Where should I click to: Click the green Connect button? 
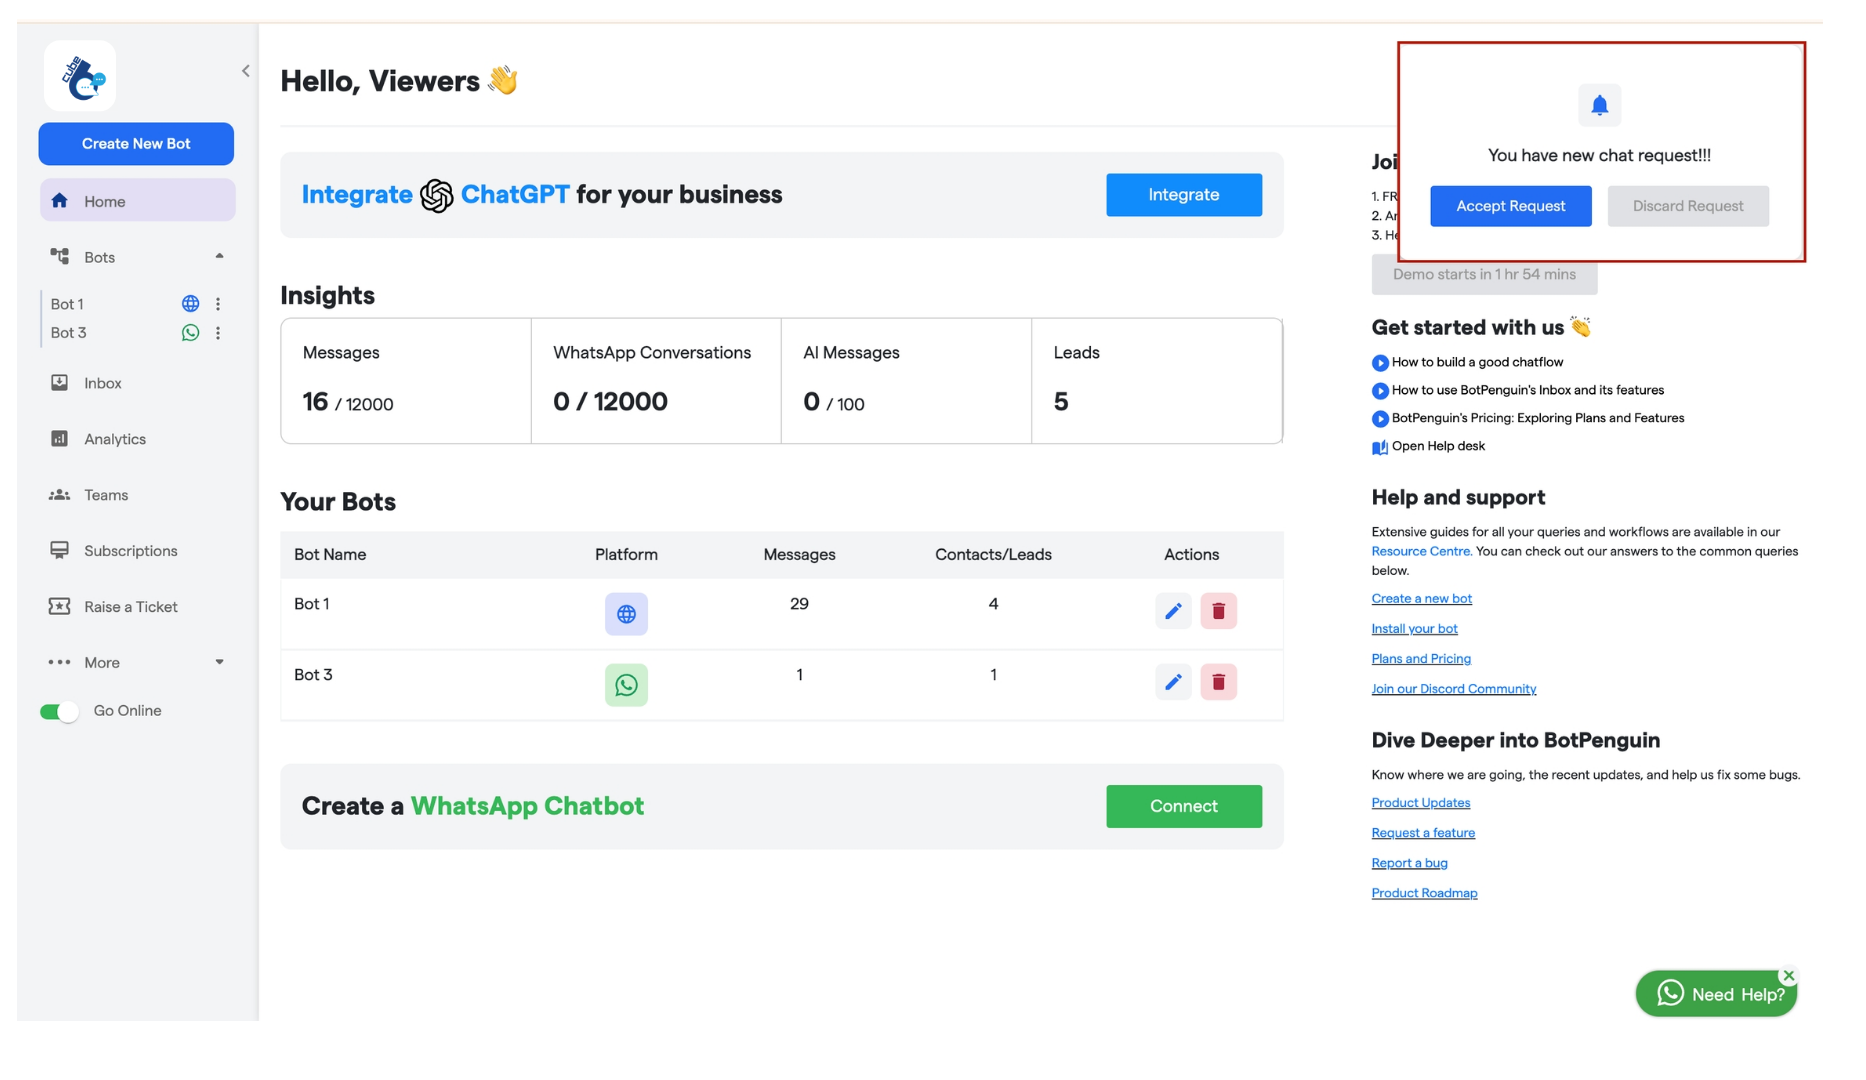pos(1184,806)
